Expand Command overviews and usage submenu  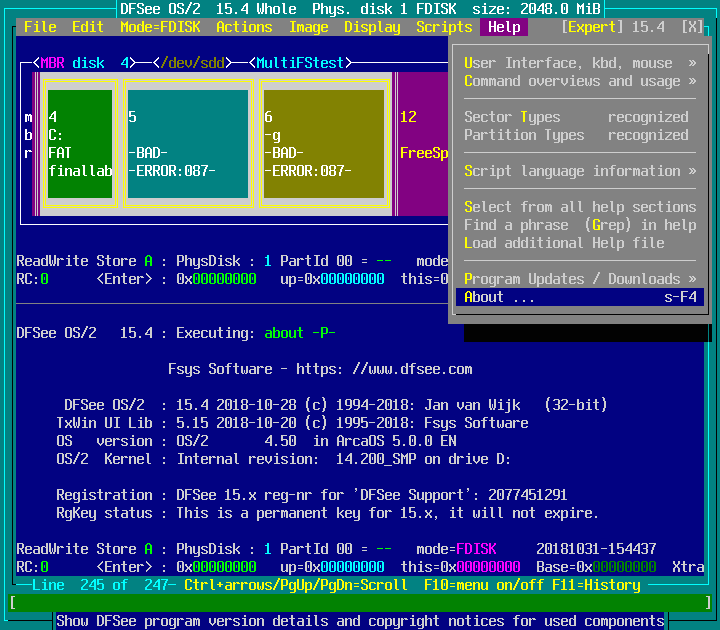580,81
